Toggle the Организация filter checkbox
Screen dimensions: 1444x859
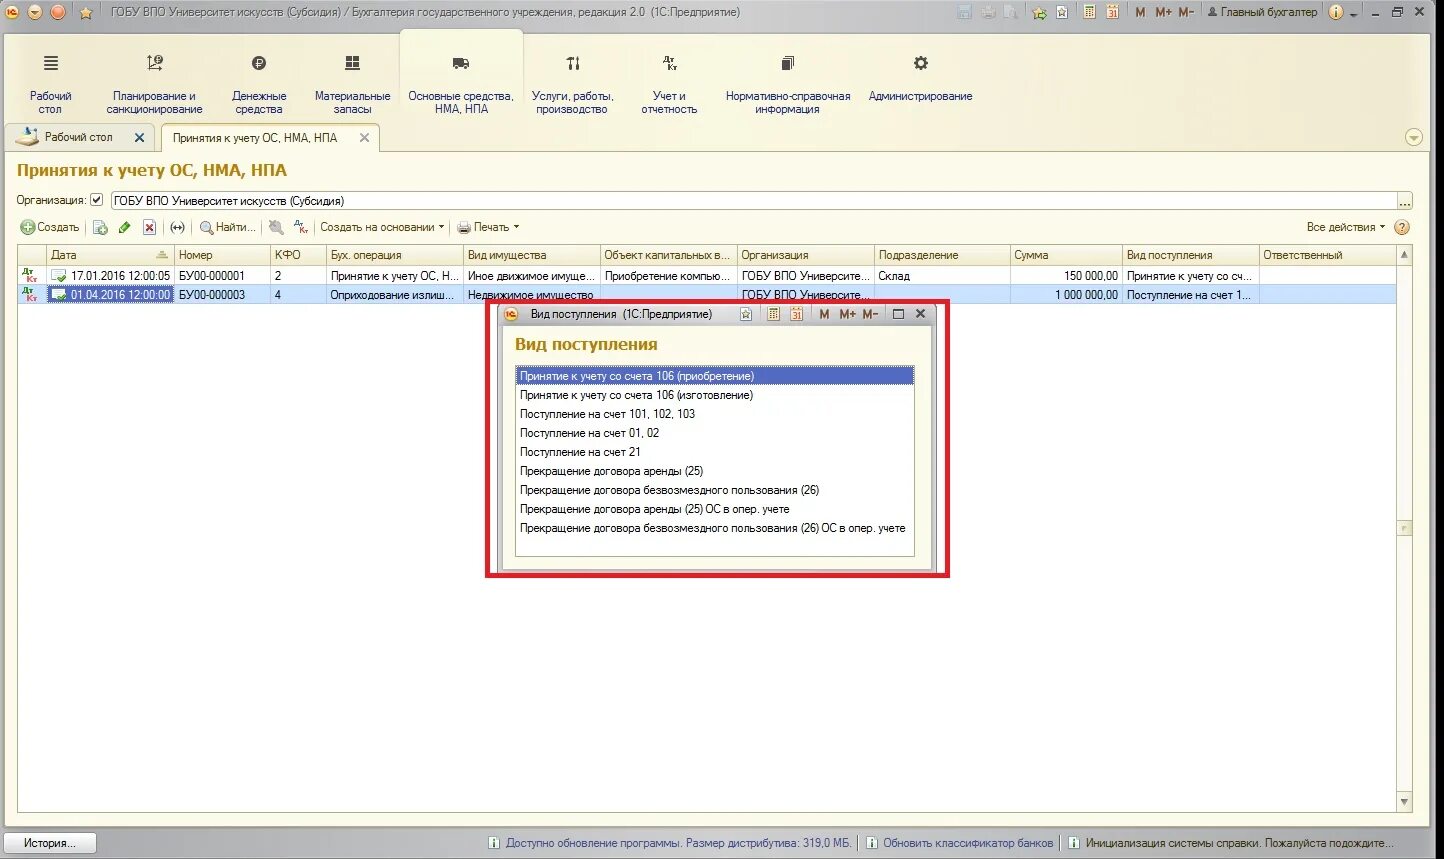(97, 200)
